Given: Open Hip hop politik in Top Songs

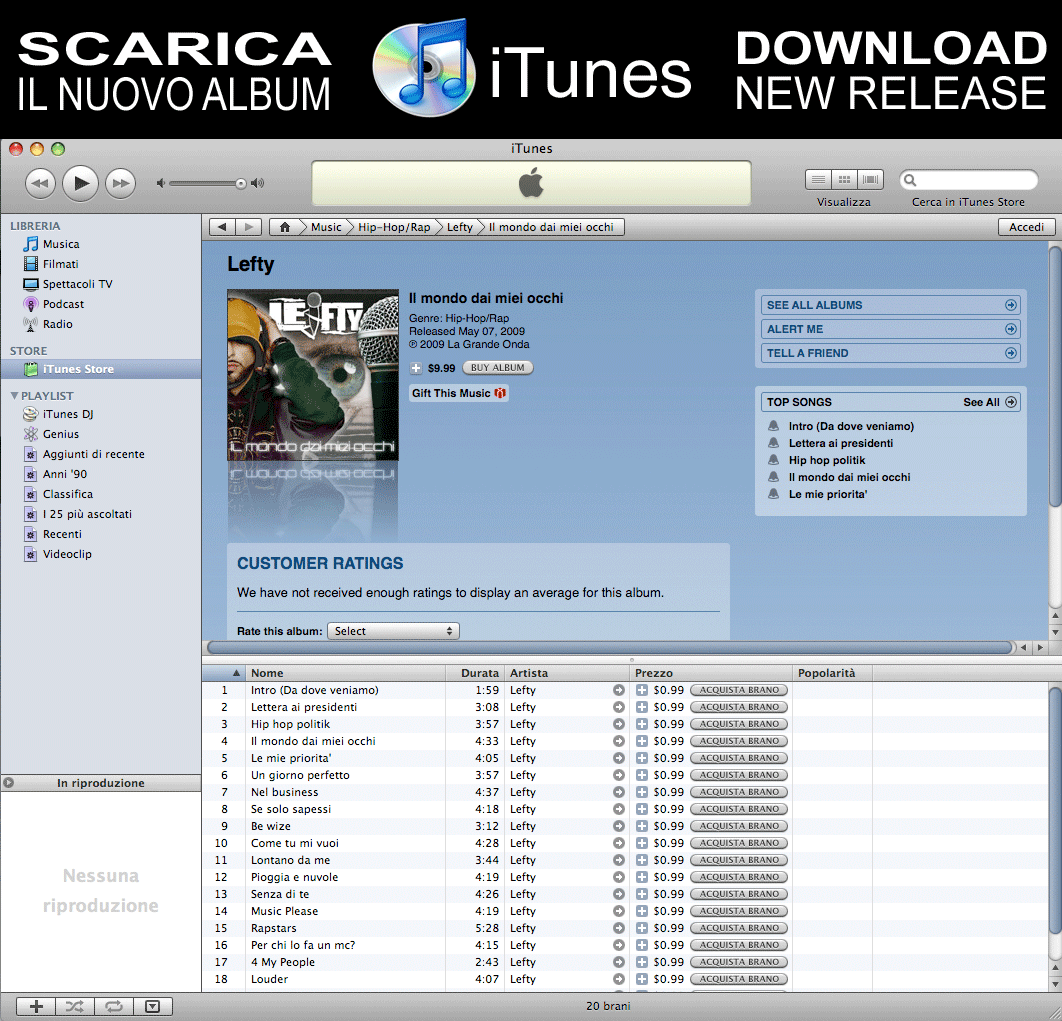Looking at the screenshot, I should (x=827, y=460).
